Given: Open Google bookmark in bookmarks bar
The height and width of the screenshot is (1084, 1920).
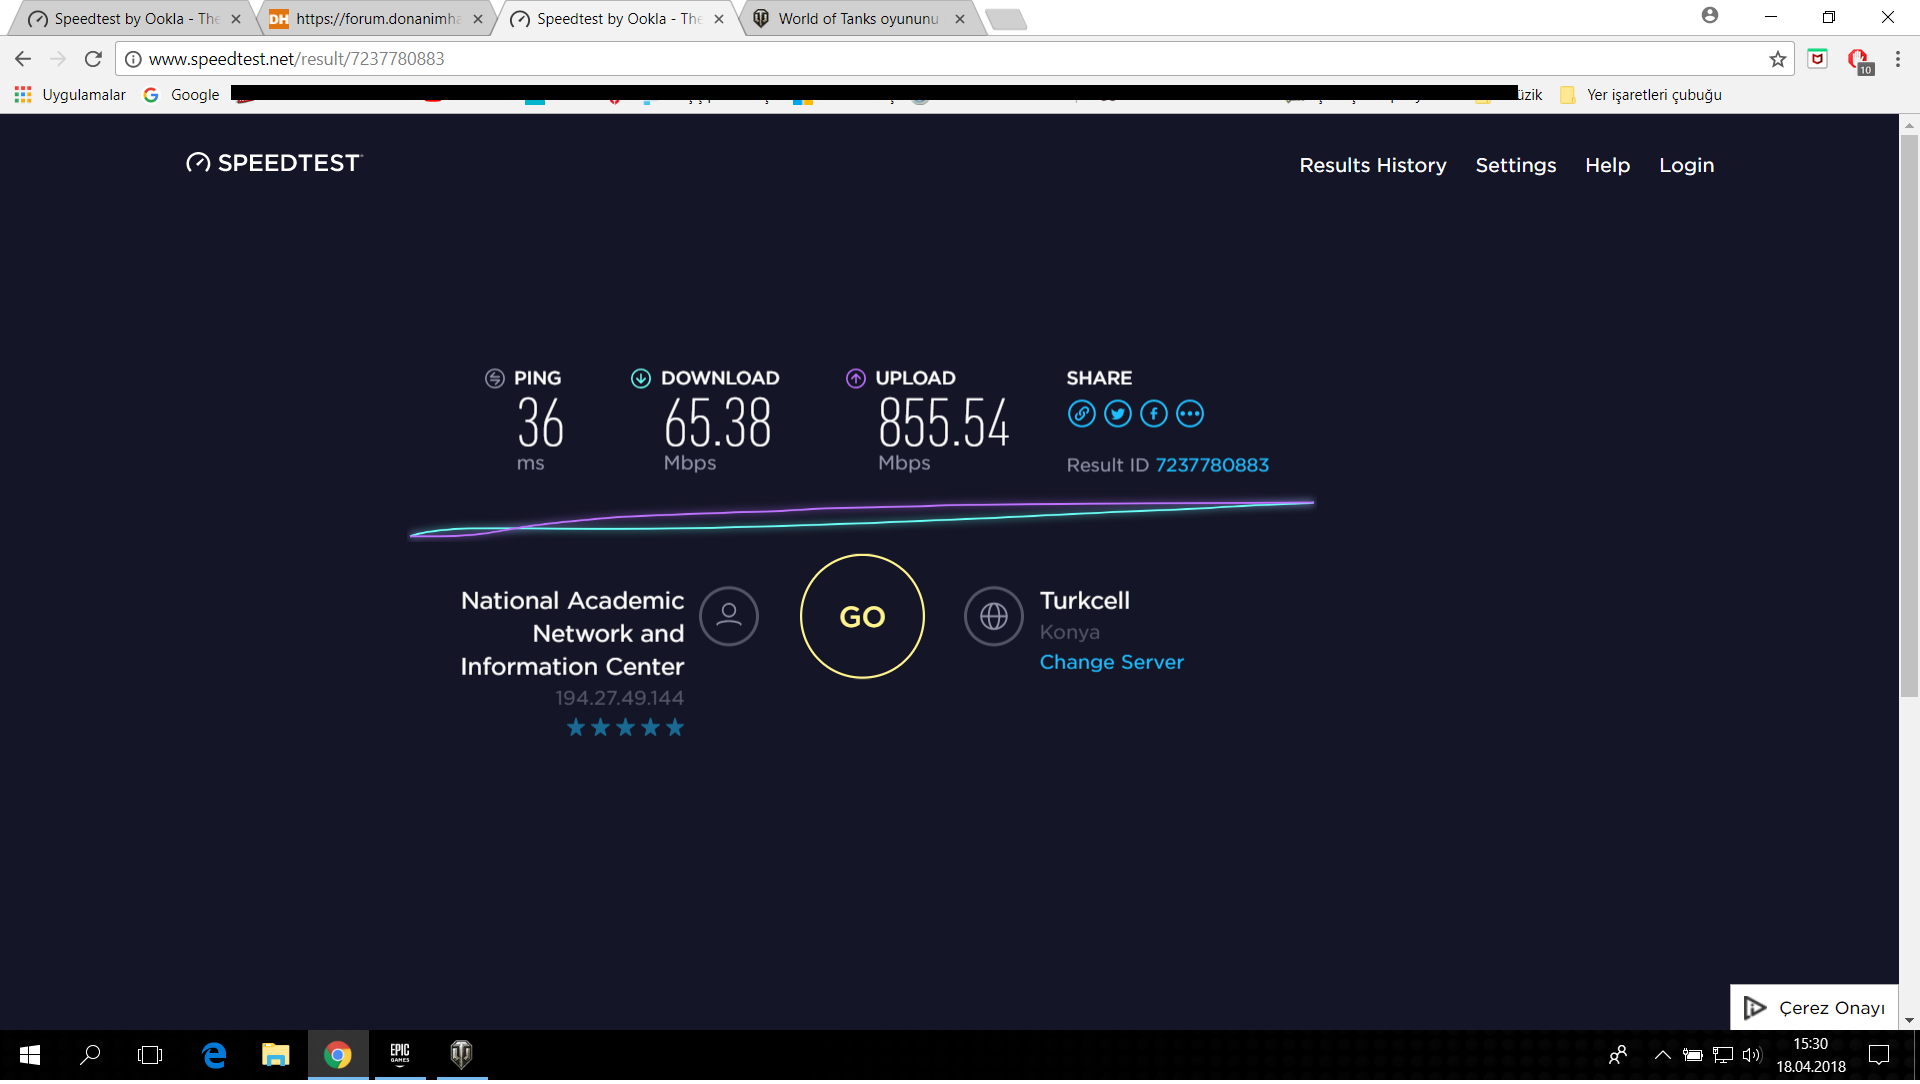Looking at the screenshot, I should tap(182, 95).
